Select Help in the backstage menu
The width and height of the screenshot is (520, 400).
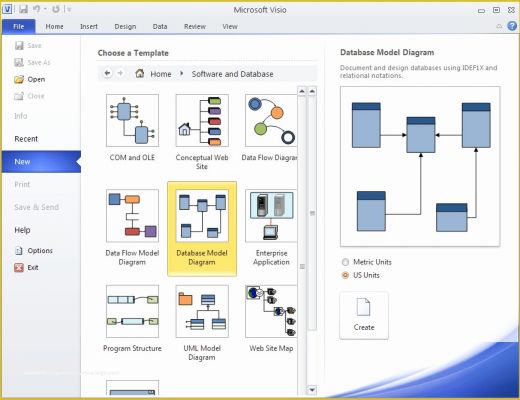[22, 230]
